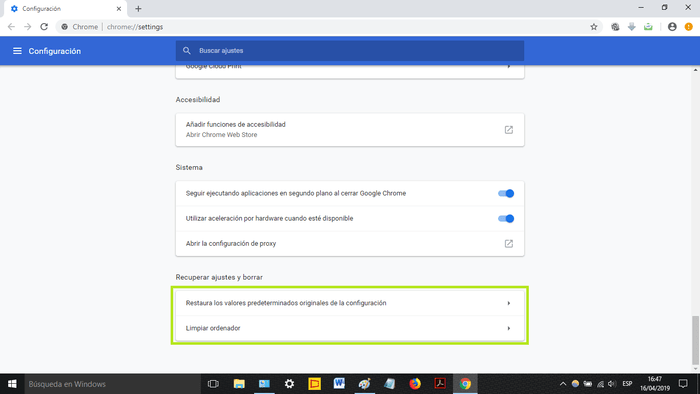Click the Chrome icon in the taskbar

pos(465,384)
